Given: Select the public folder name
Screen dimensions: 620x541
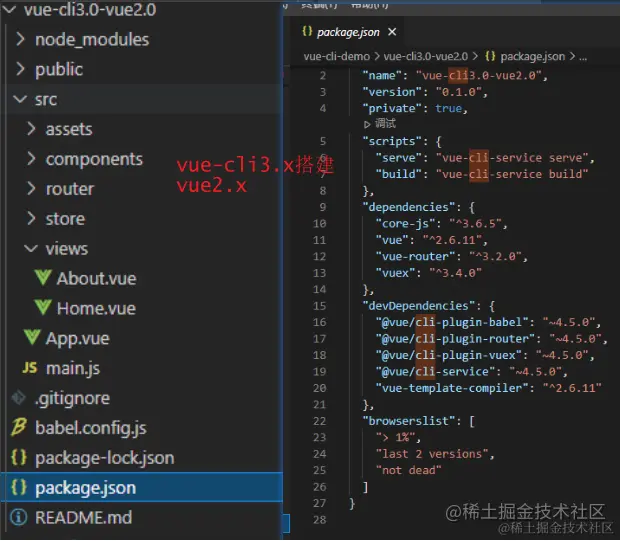Looking at the screenshot, I should [59, 70].
